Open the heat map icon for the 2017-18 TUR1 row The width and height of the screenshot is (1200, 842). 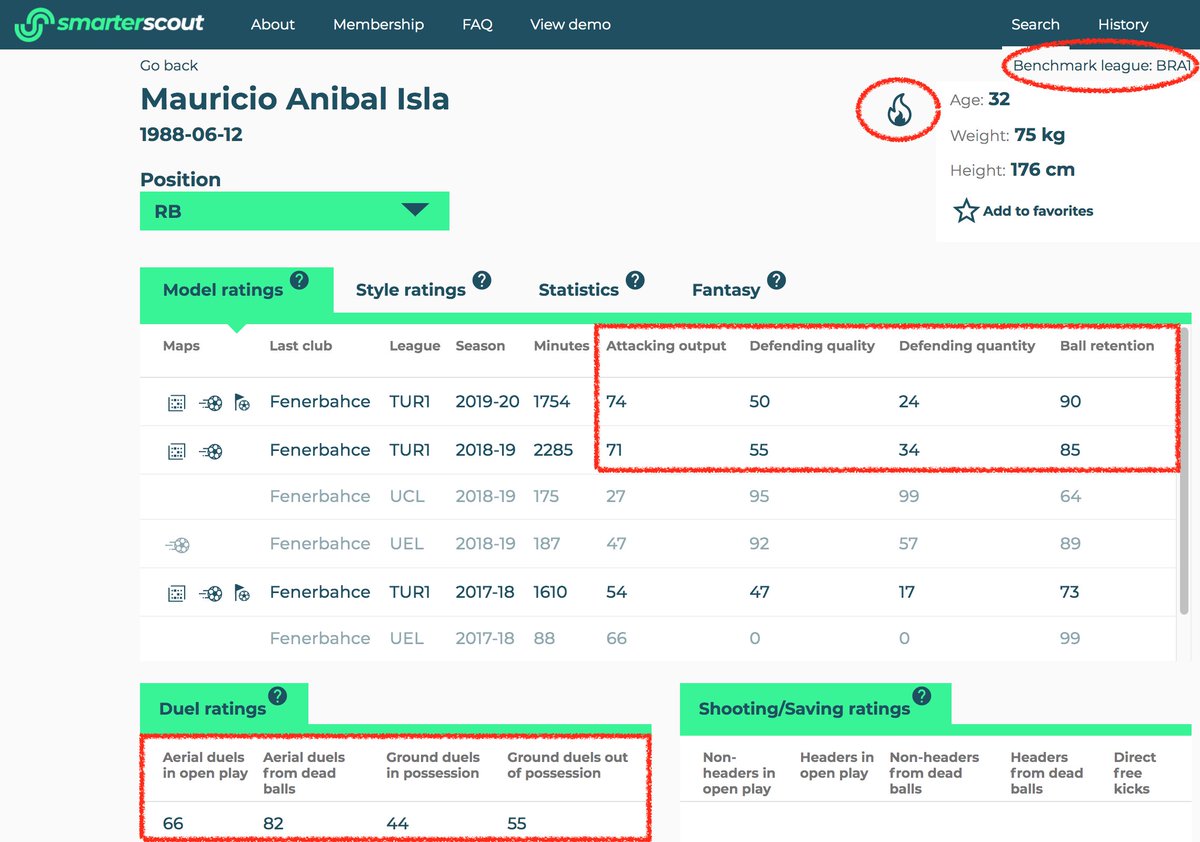click(176, 594)
